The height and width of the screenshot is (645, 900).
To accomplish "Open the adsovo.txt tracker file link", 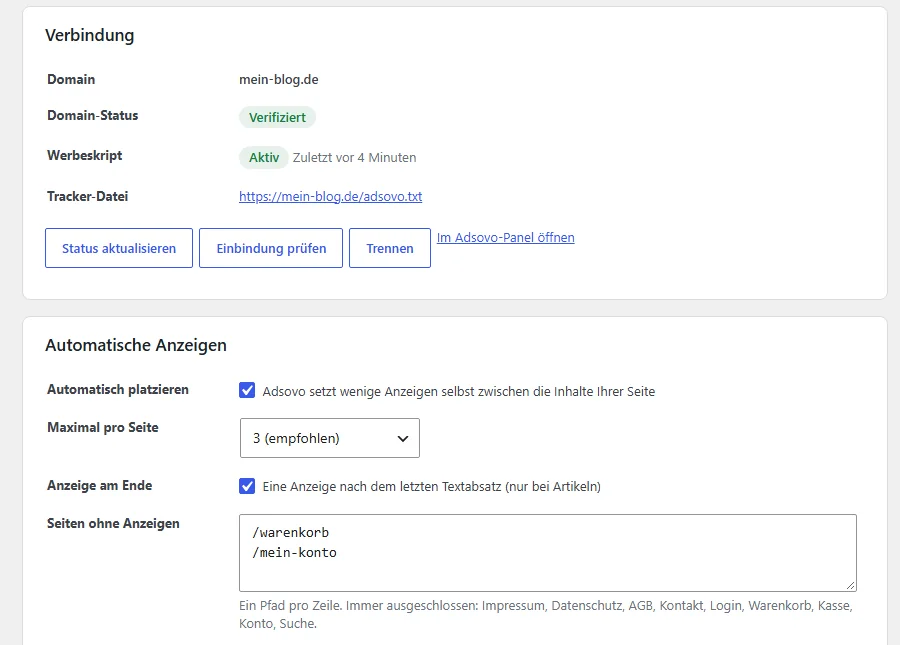I will click(x=331, y=196).
